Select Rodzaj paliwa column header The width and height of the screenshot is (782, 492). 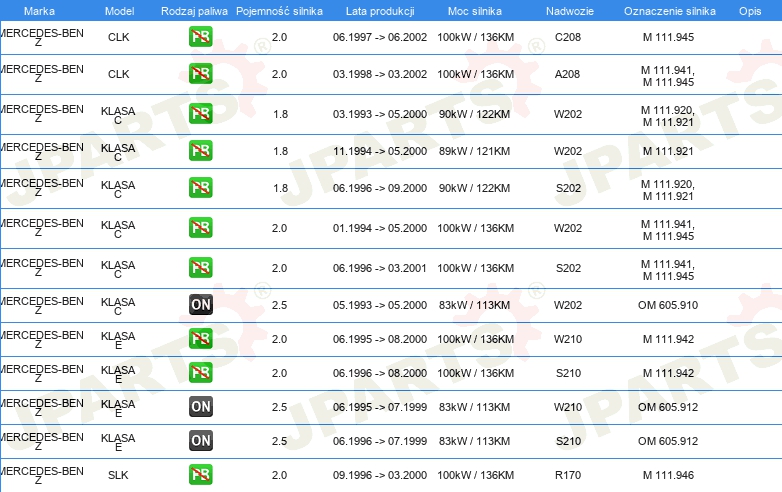click(x=195, y=11)
